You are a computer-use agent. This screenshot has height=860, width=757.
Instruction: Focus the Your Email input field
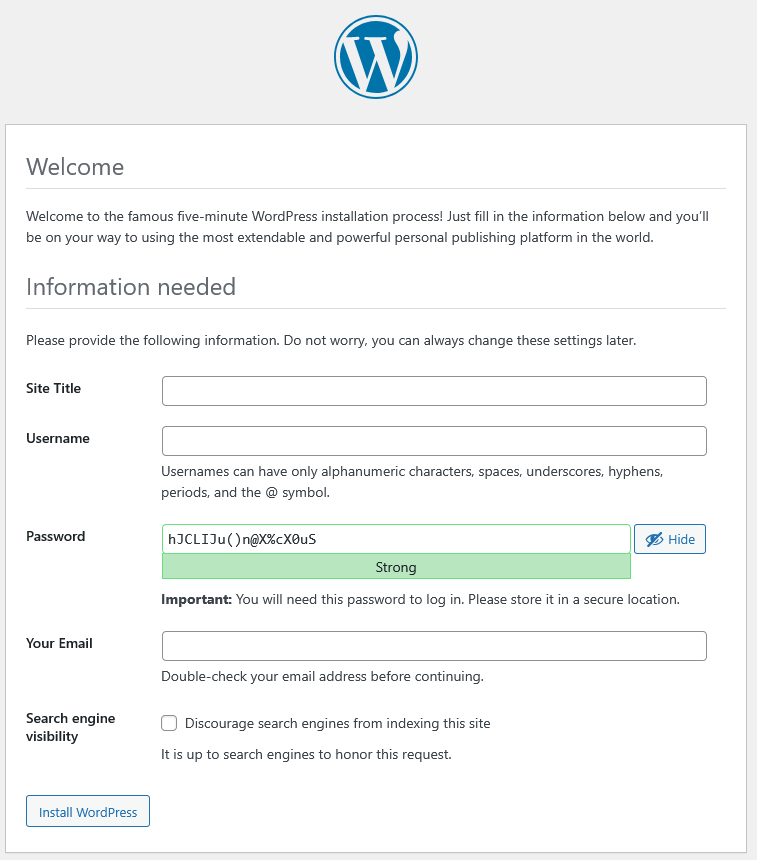click(434, 646)
